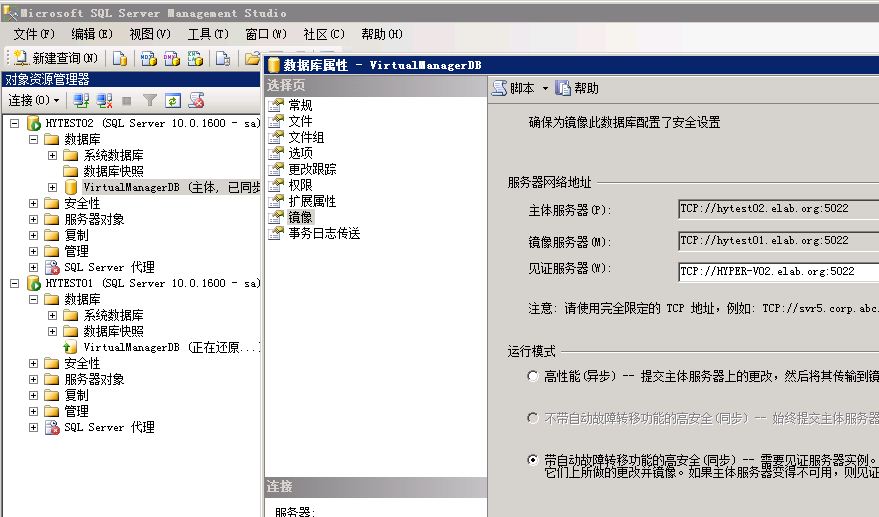Click the 帮助 help button in dialog
The image size is (879, 517).
577,88
